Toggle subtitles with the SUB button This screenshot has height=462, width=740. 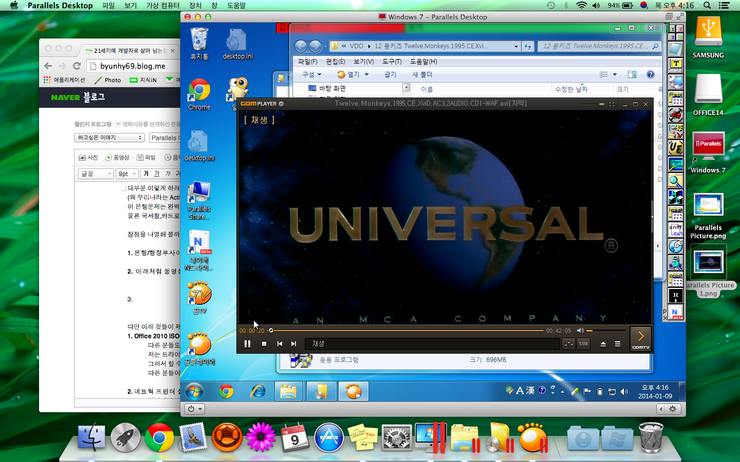(584, 344)
